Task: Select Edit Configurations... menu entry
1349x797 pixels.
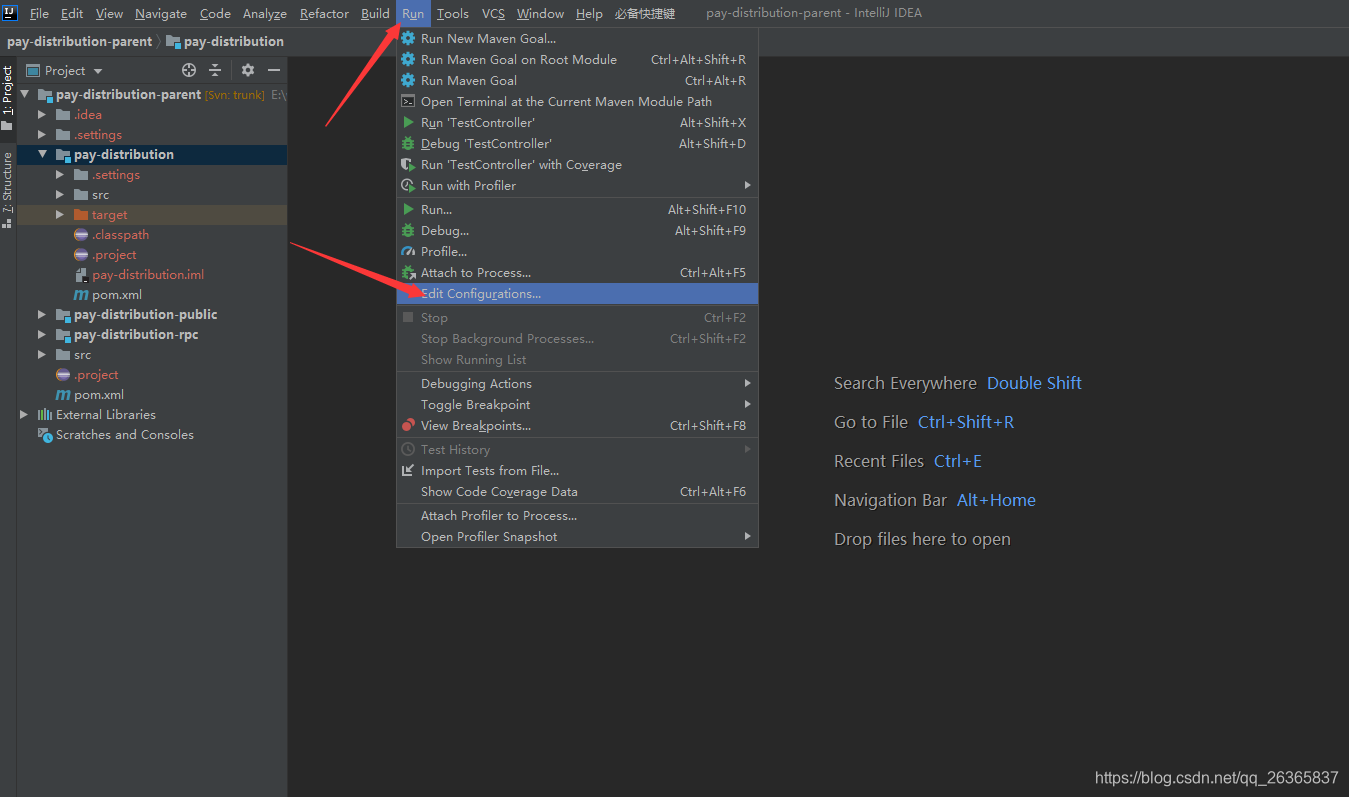Action: coord(577,293)
